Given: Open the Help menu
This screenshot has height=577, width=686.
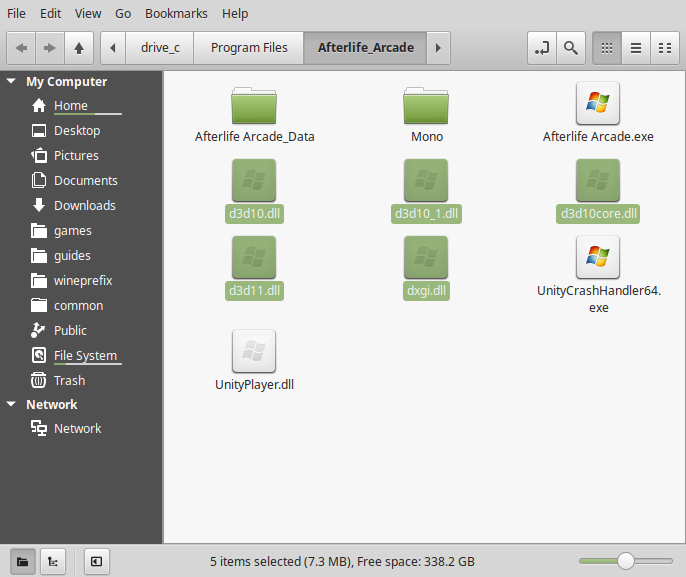Looking at the screenshot, I should 235,14.
